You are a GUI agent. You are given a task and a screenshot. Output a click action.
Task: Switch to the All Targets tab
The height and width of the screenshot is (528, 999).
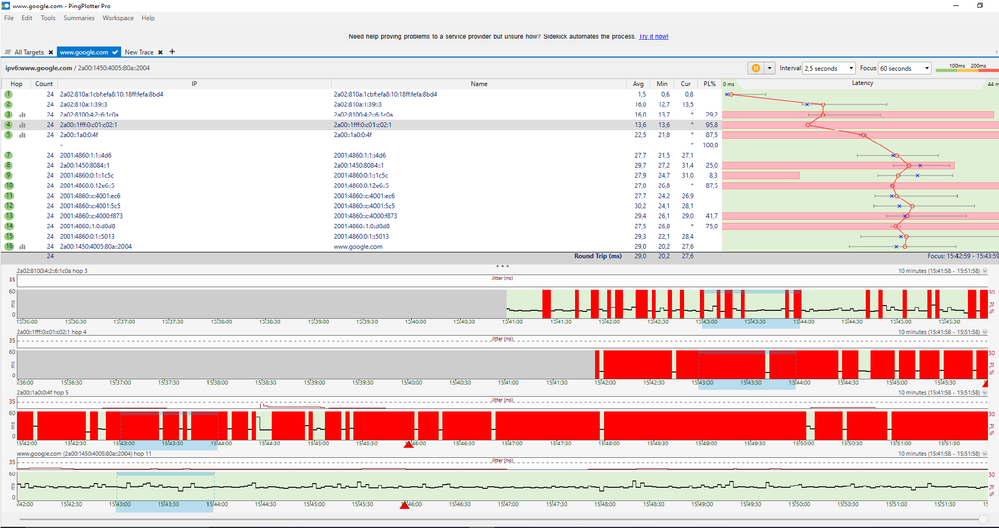pyautogui.click(x=27, y=51)
